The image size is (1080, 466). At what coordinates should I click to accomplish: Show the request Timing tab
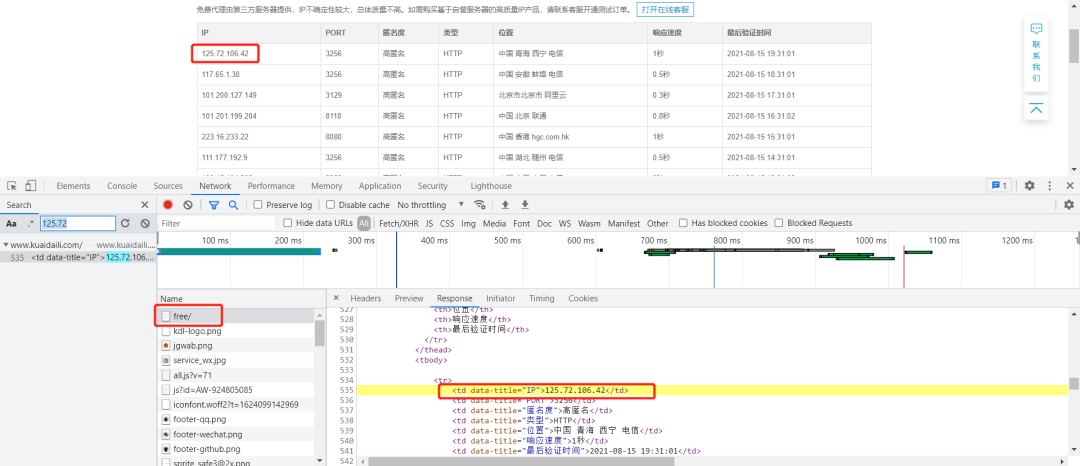point(541,299)
